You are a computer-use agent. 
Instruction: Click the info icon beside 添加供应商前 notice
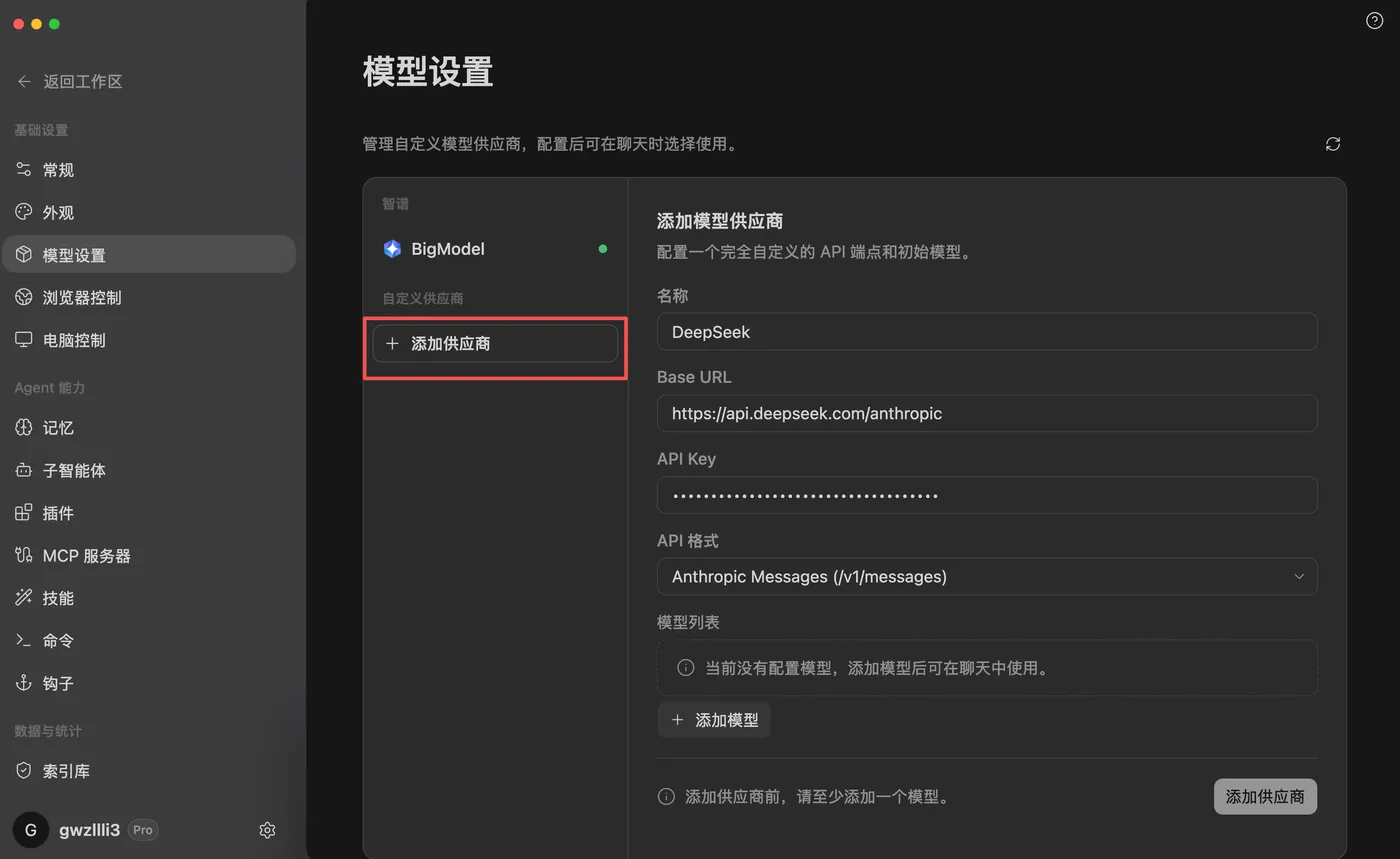click(x=666, y=797)
